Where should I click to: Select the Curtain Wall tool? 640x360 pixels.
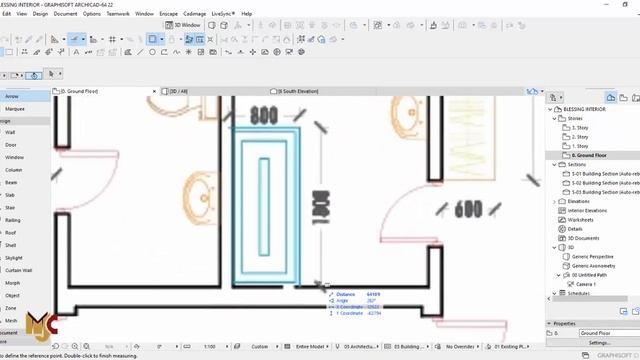pyautogui.click(x=18, y=270)
